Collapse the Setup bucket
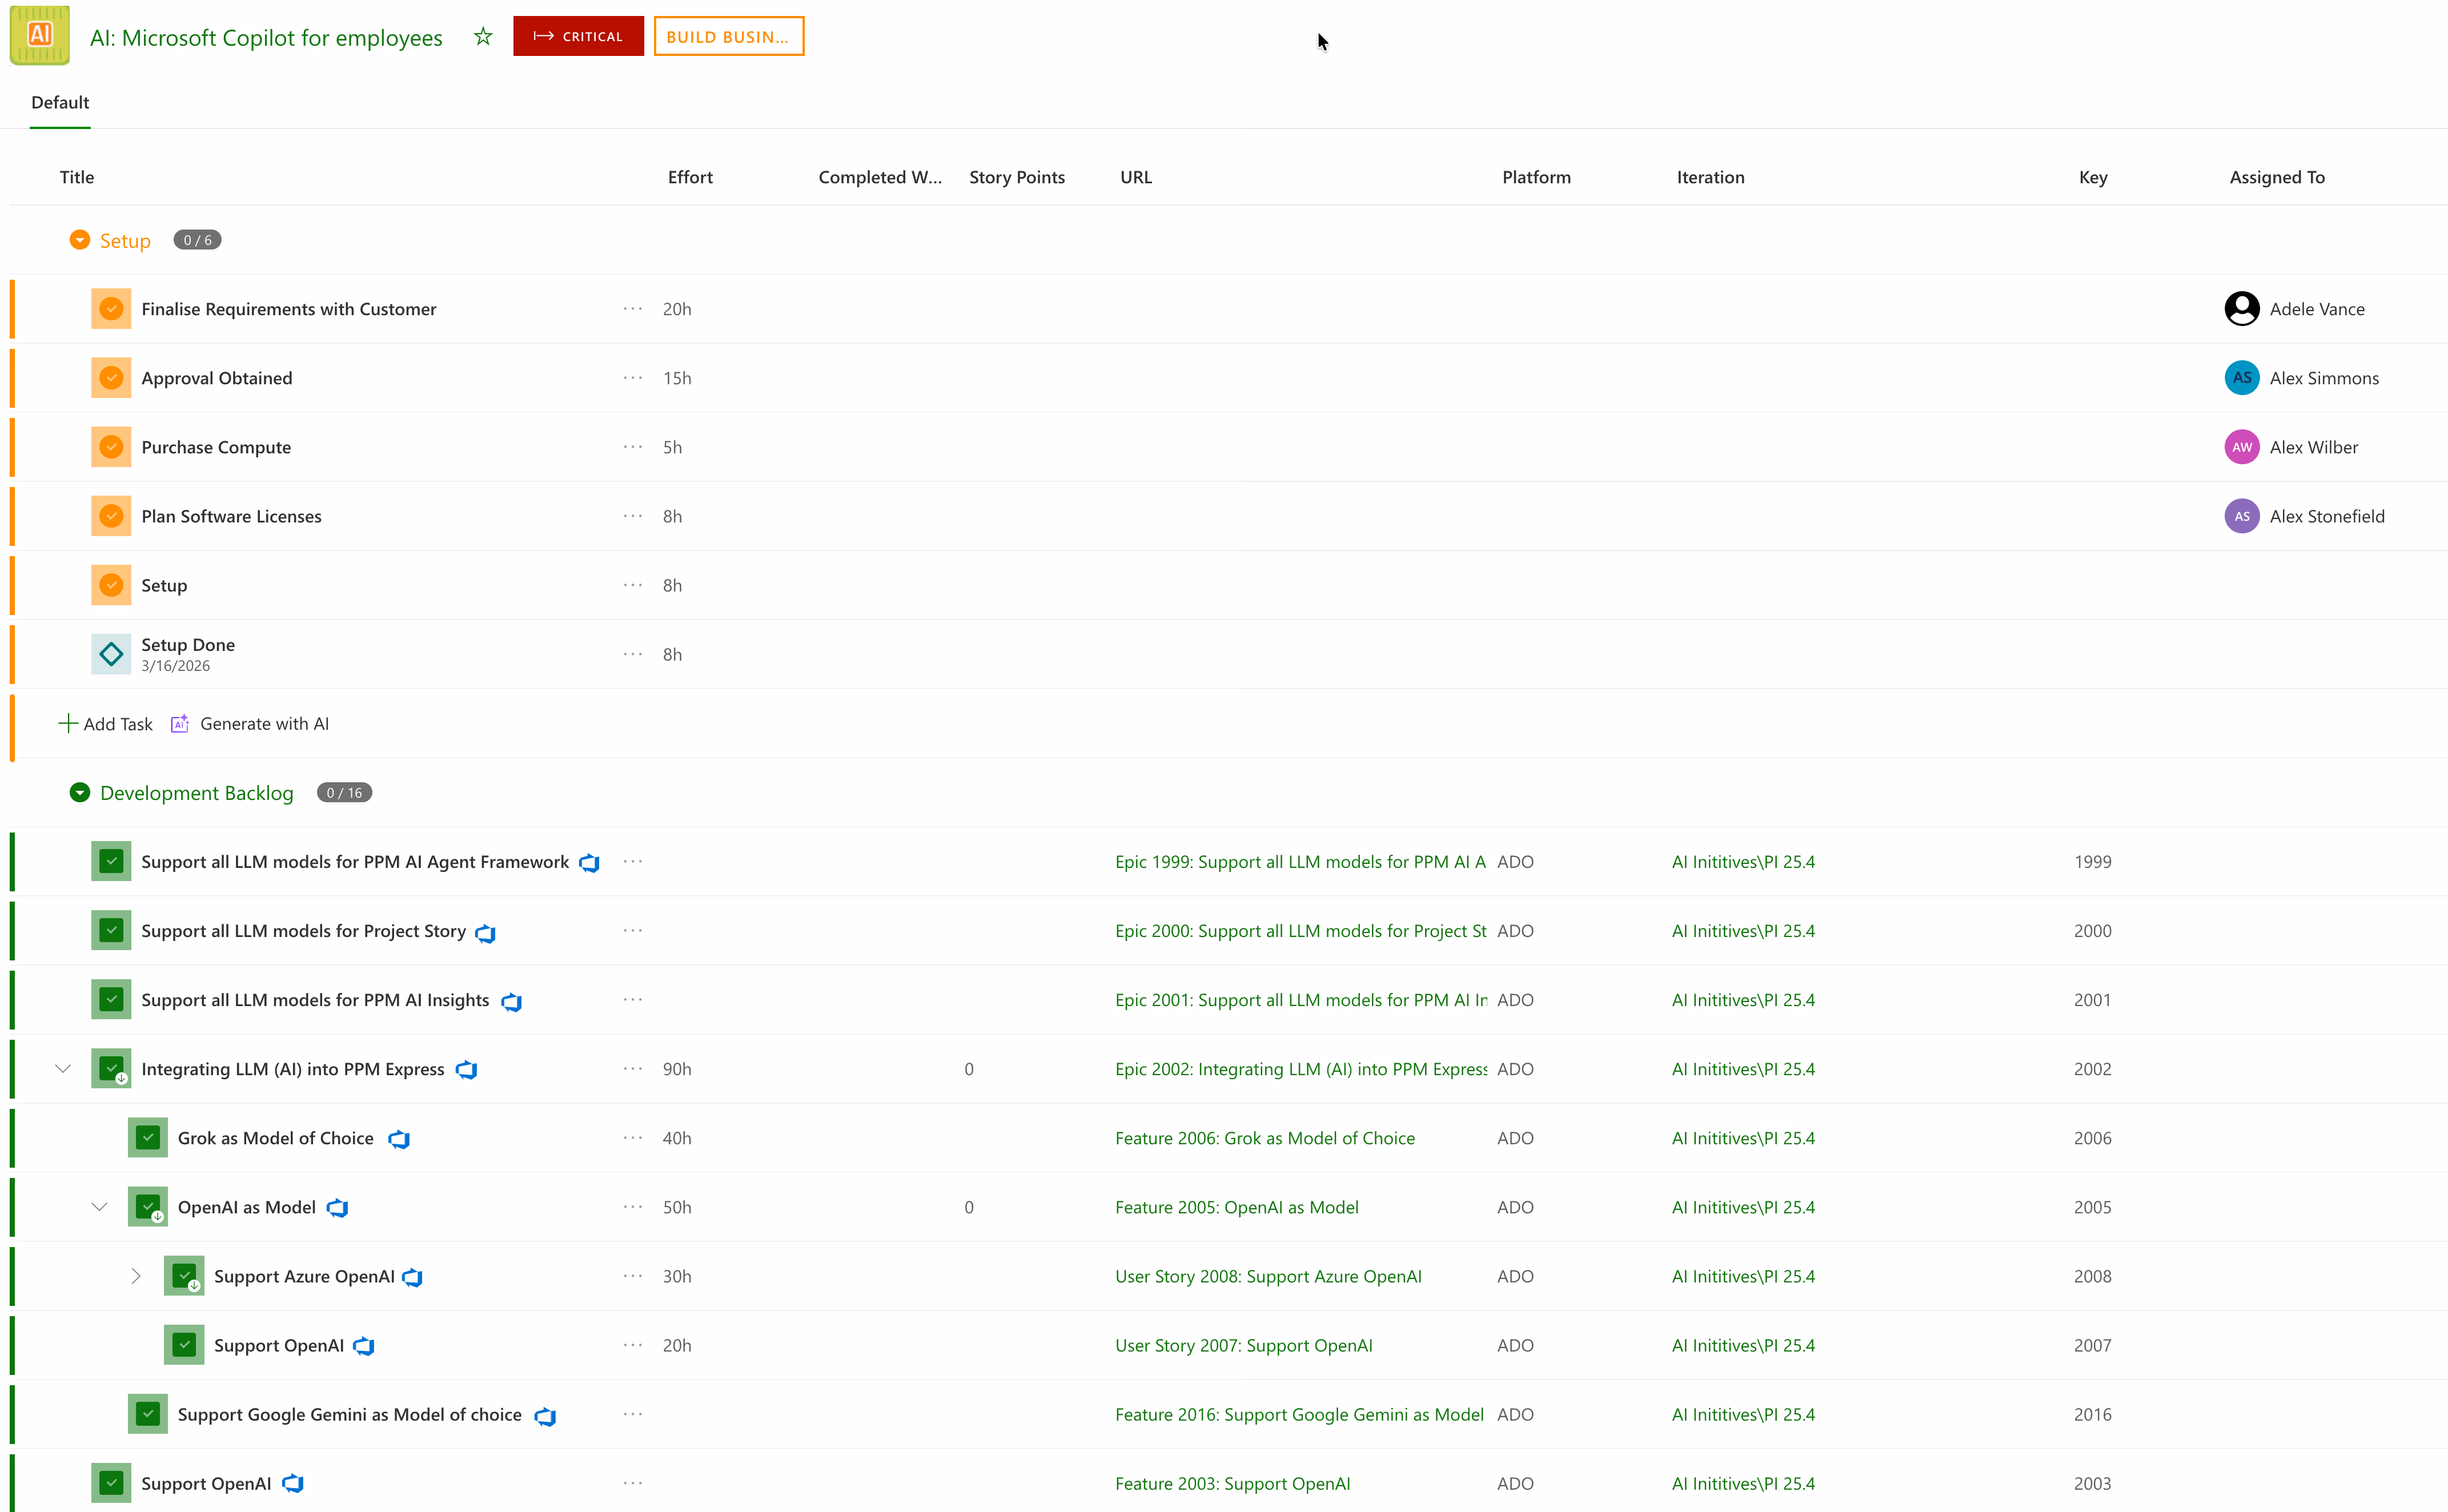The width and height of the screenshot is (2448, 1512). point(80,240)
